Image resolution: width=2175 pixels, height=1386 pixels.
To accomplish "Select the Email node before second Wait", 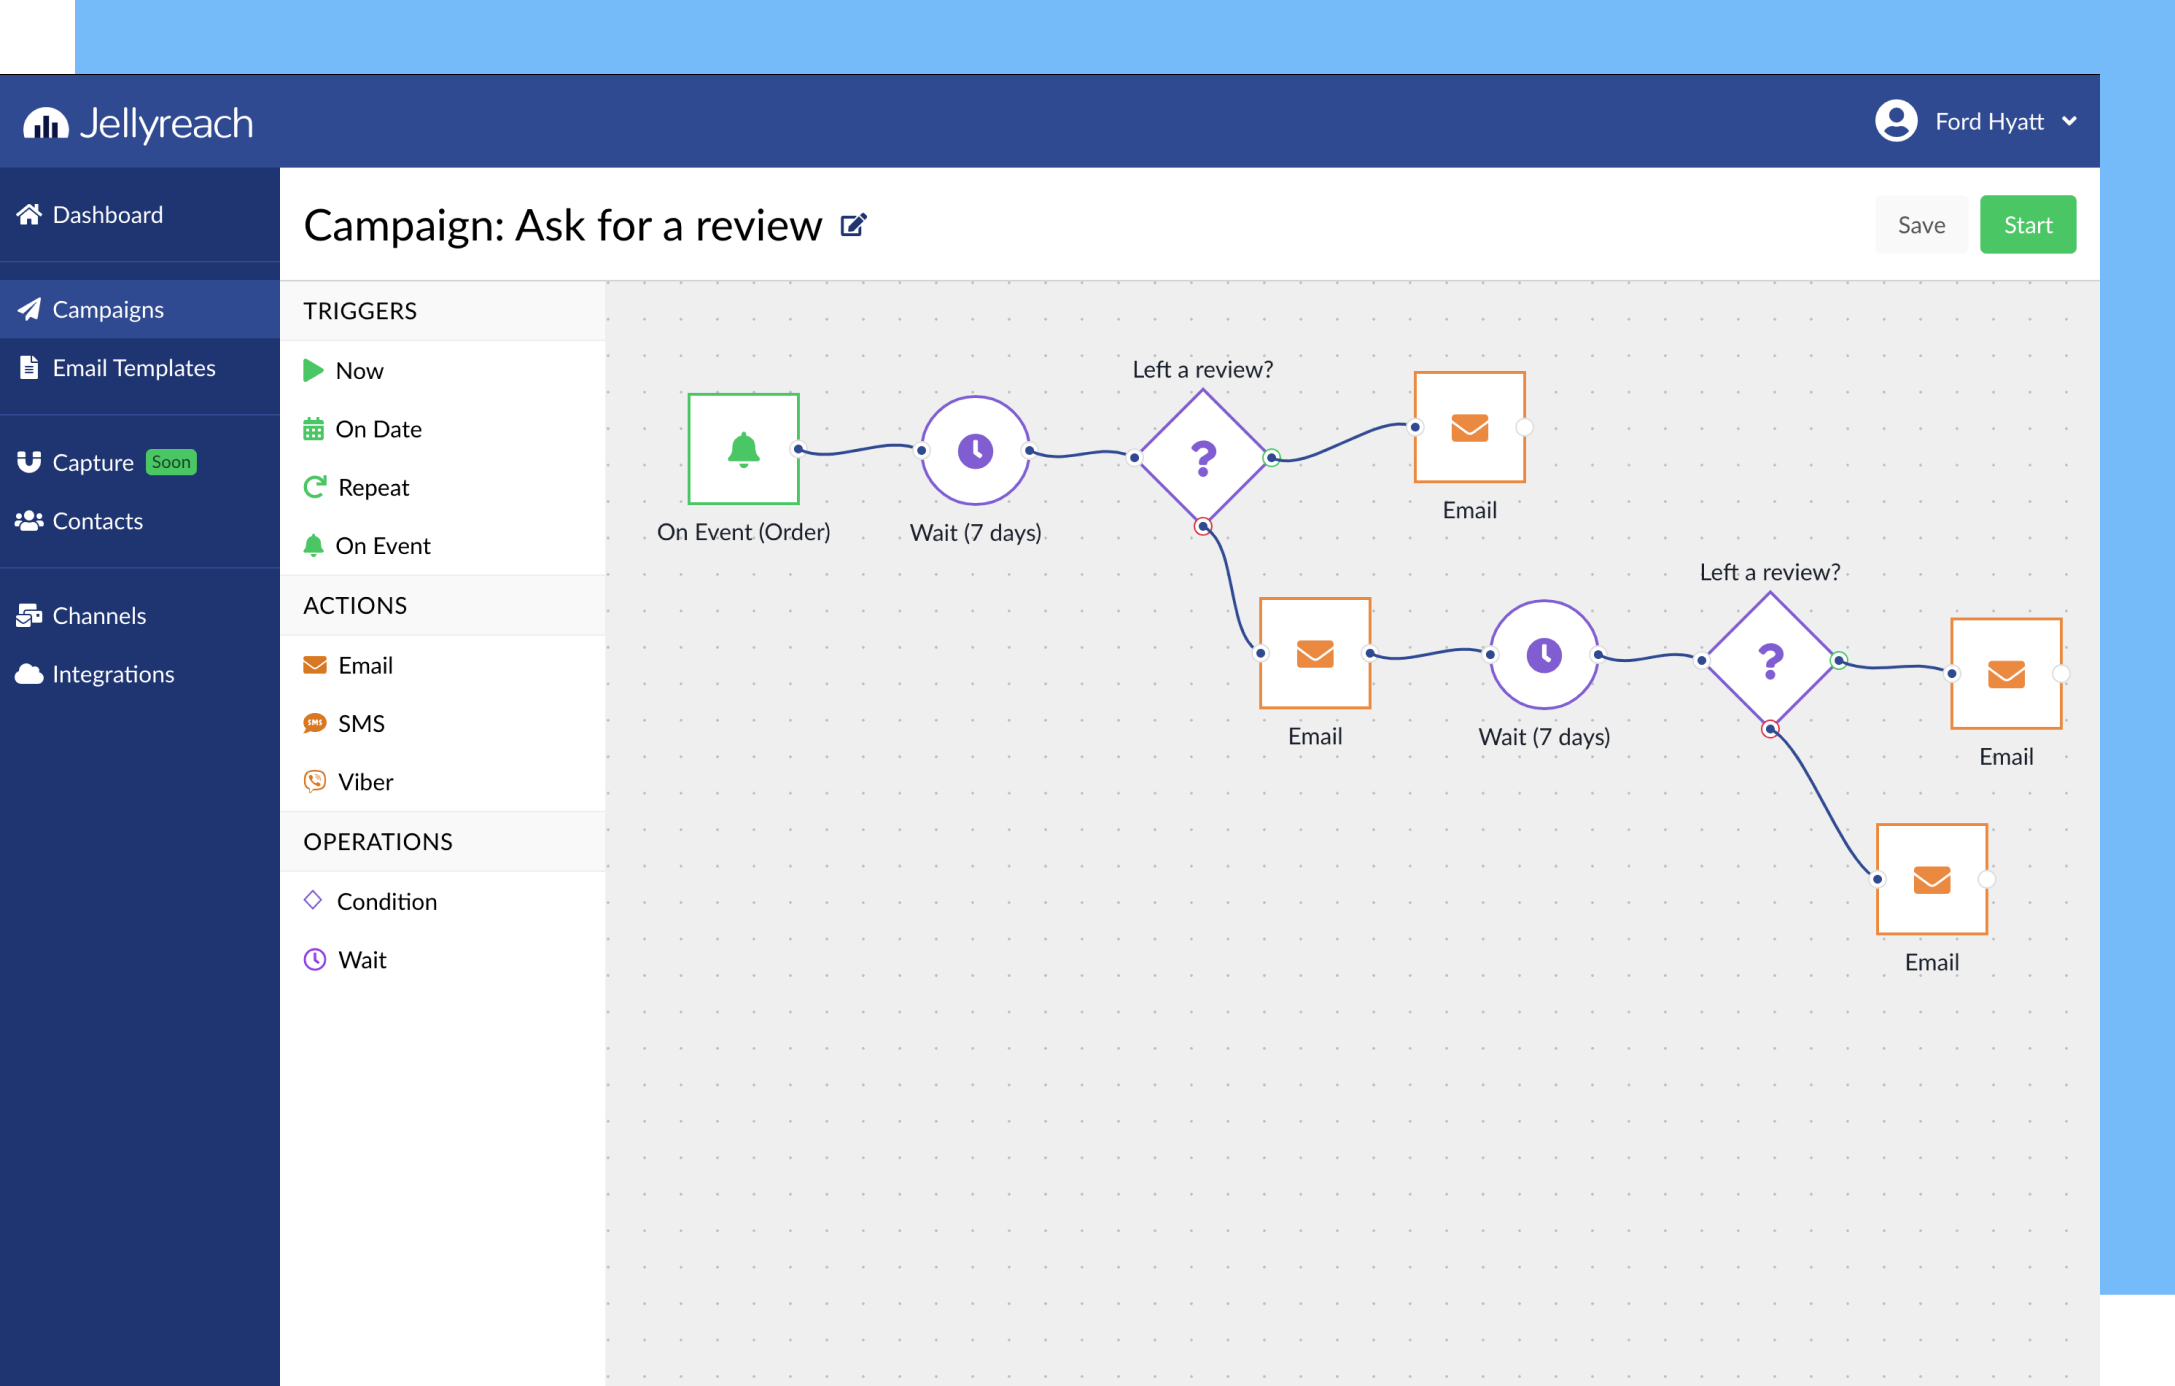I will [x=1315, y=653].
